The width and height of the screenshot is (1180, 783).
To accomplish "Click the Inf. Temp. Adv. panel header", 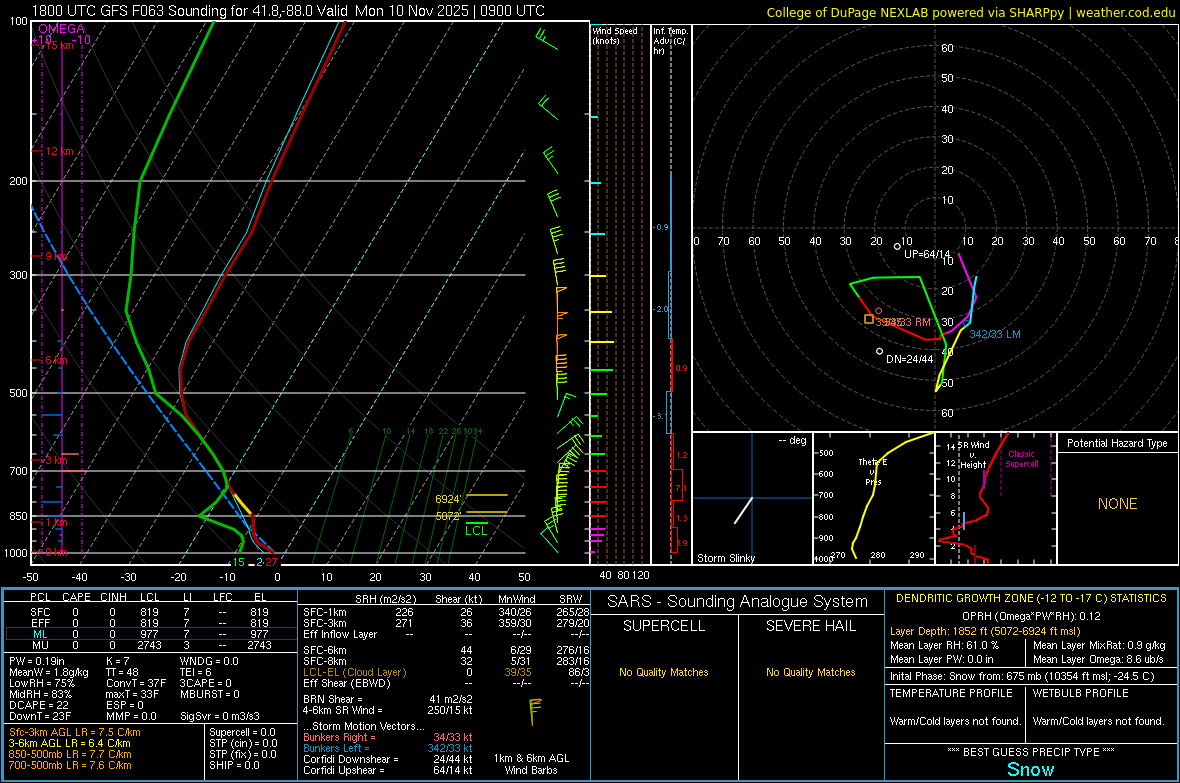I will coord(670,41).
